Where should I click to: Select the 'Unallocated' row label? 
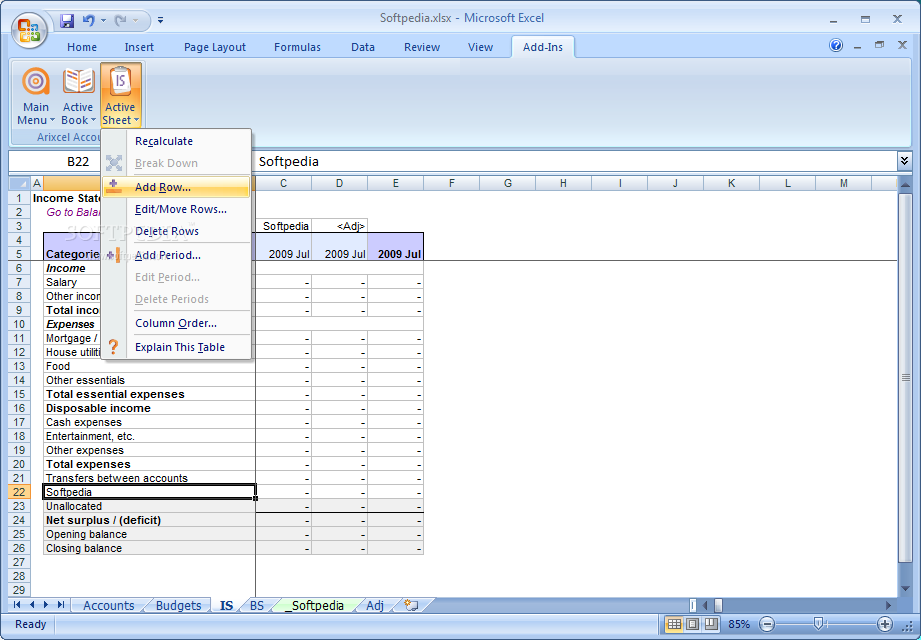[150, 506]
